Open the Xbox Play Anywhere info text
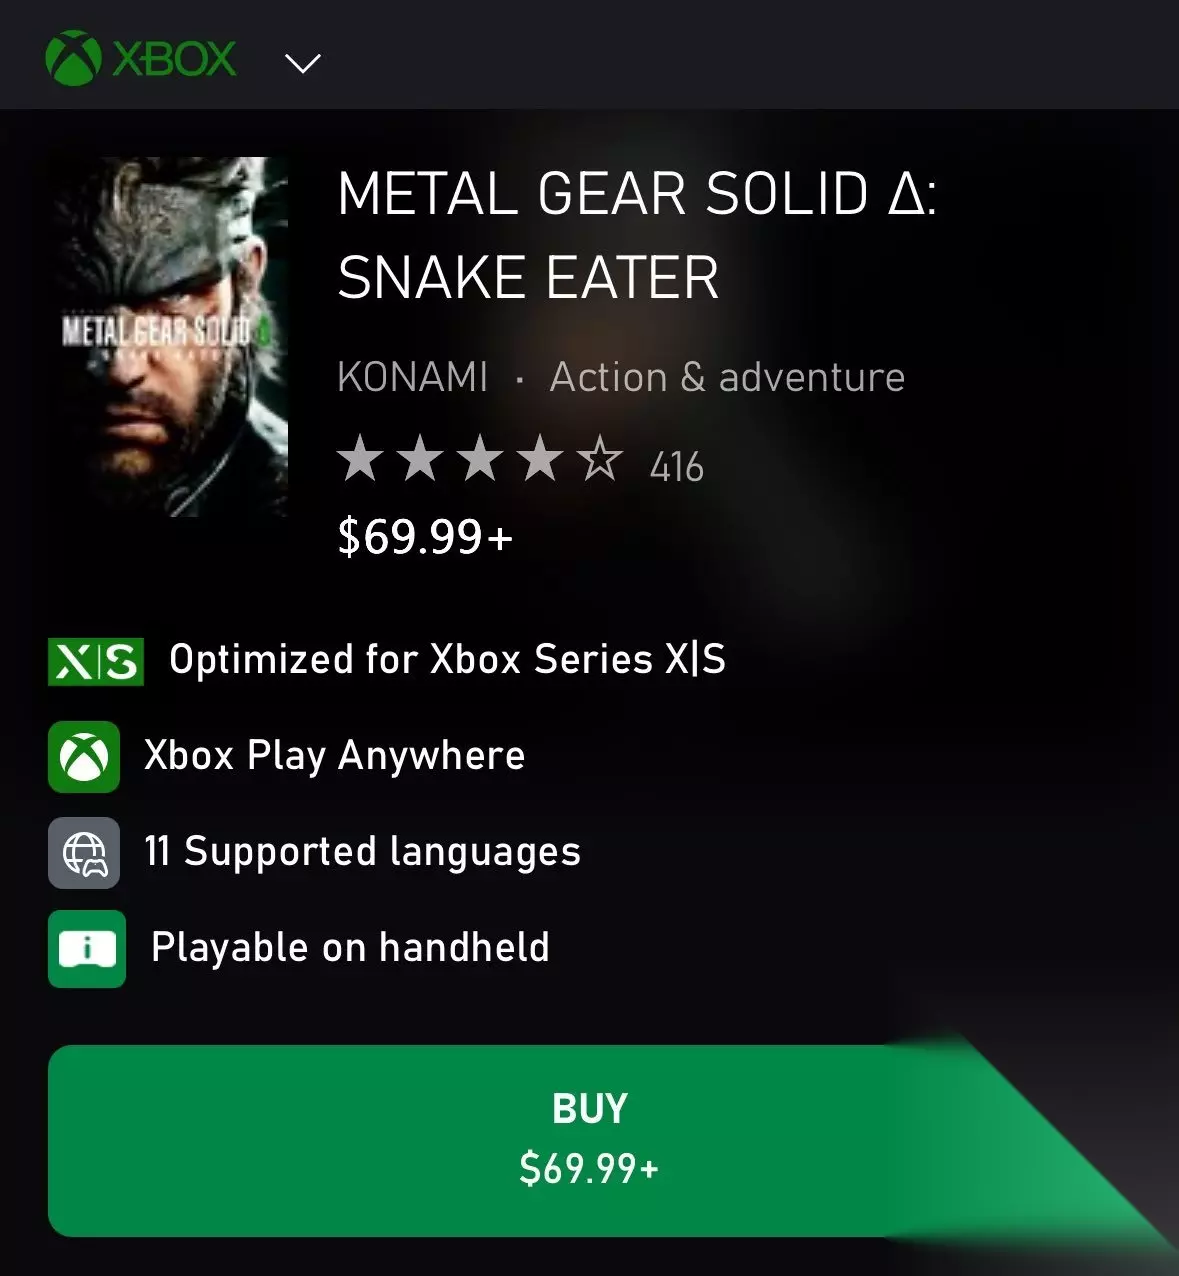Viewport: 1179px width, 1276px height. [334, 756]
